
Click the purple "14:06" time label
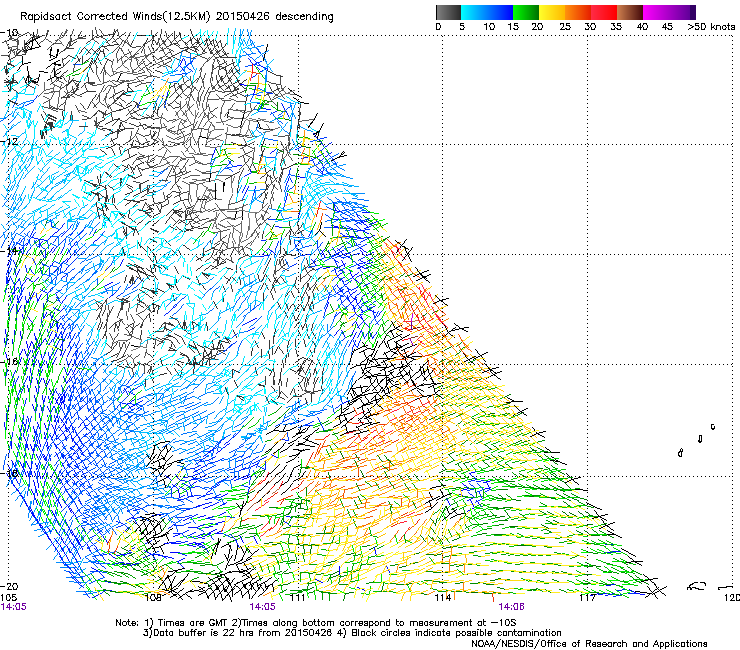point(512,607)
